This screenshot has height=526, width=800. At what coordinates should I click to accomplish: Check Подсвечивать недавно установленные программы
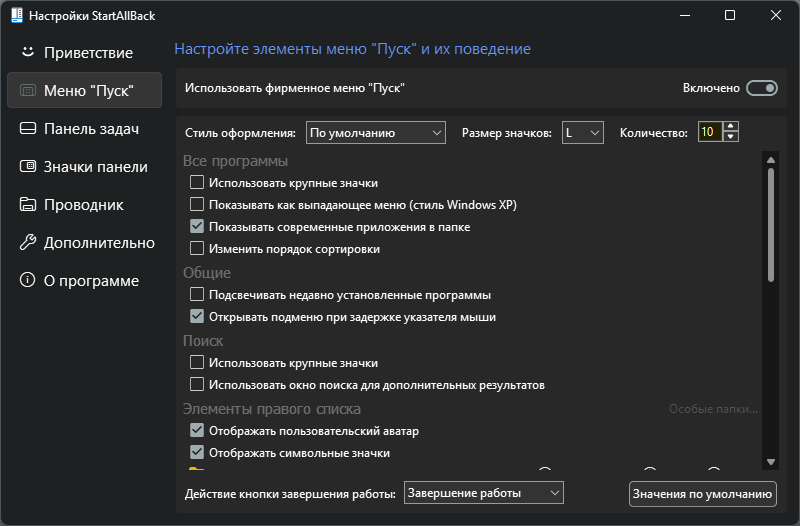(x=197, y=294)
